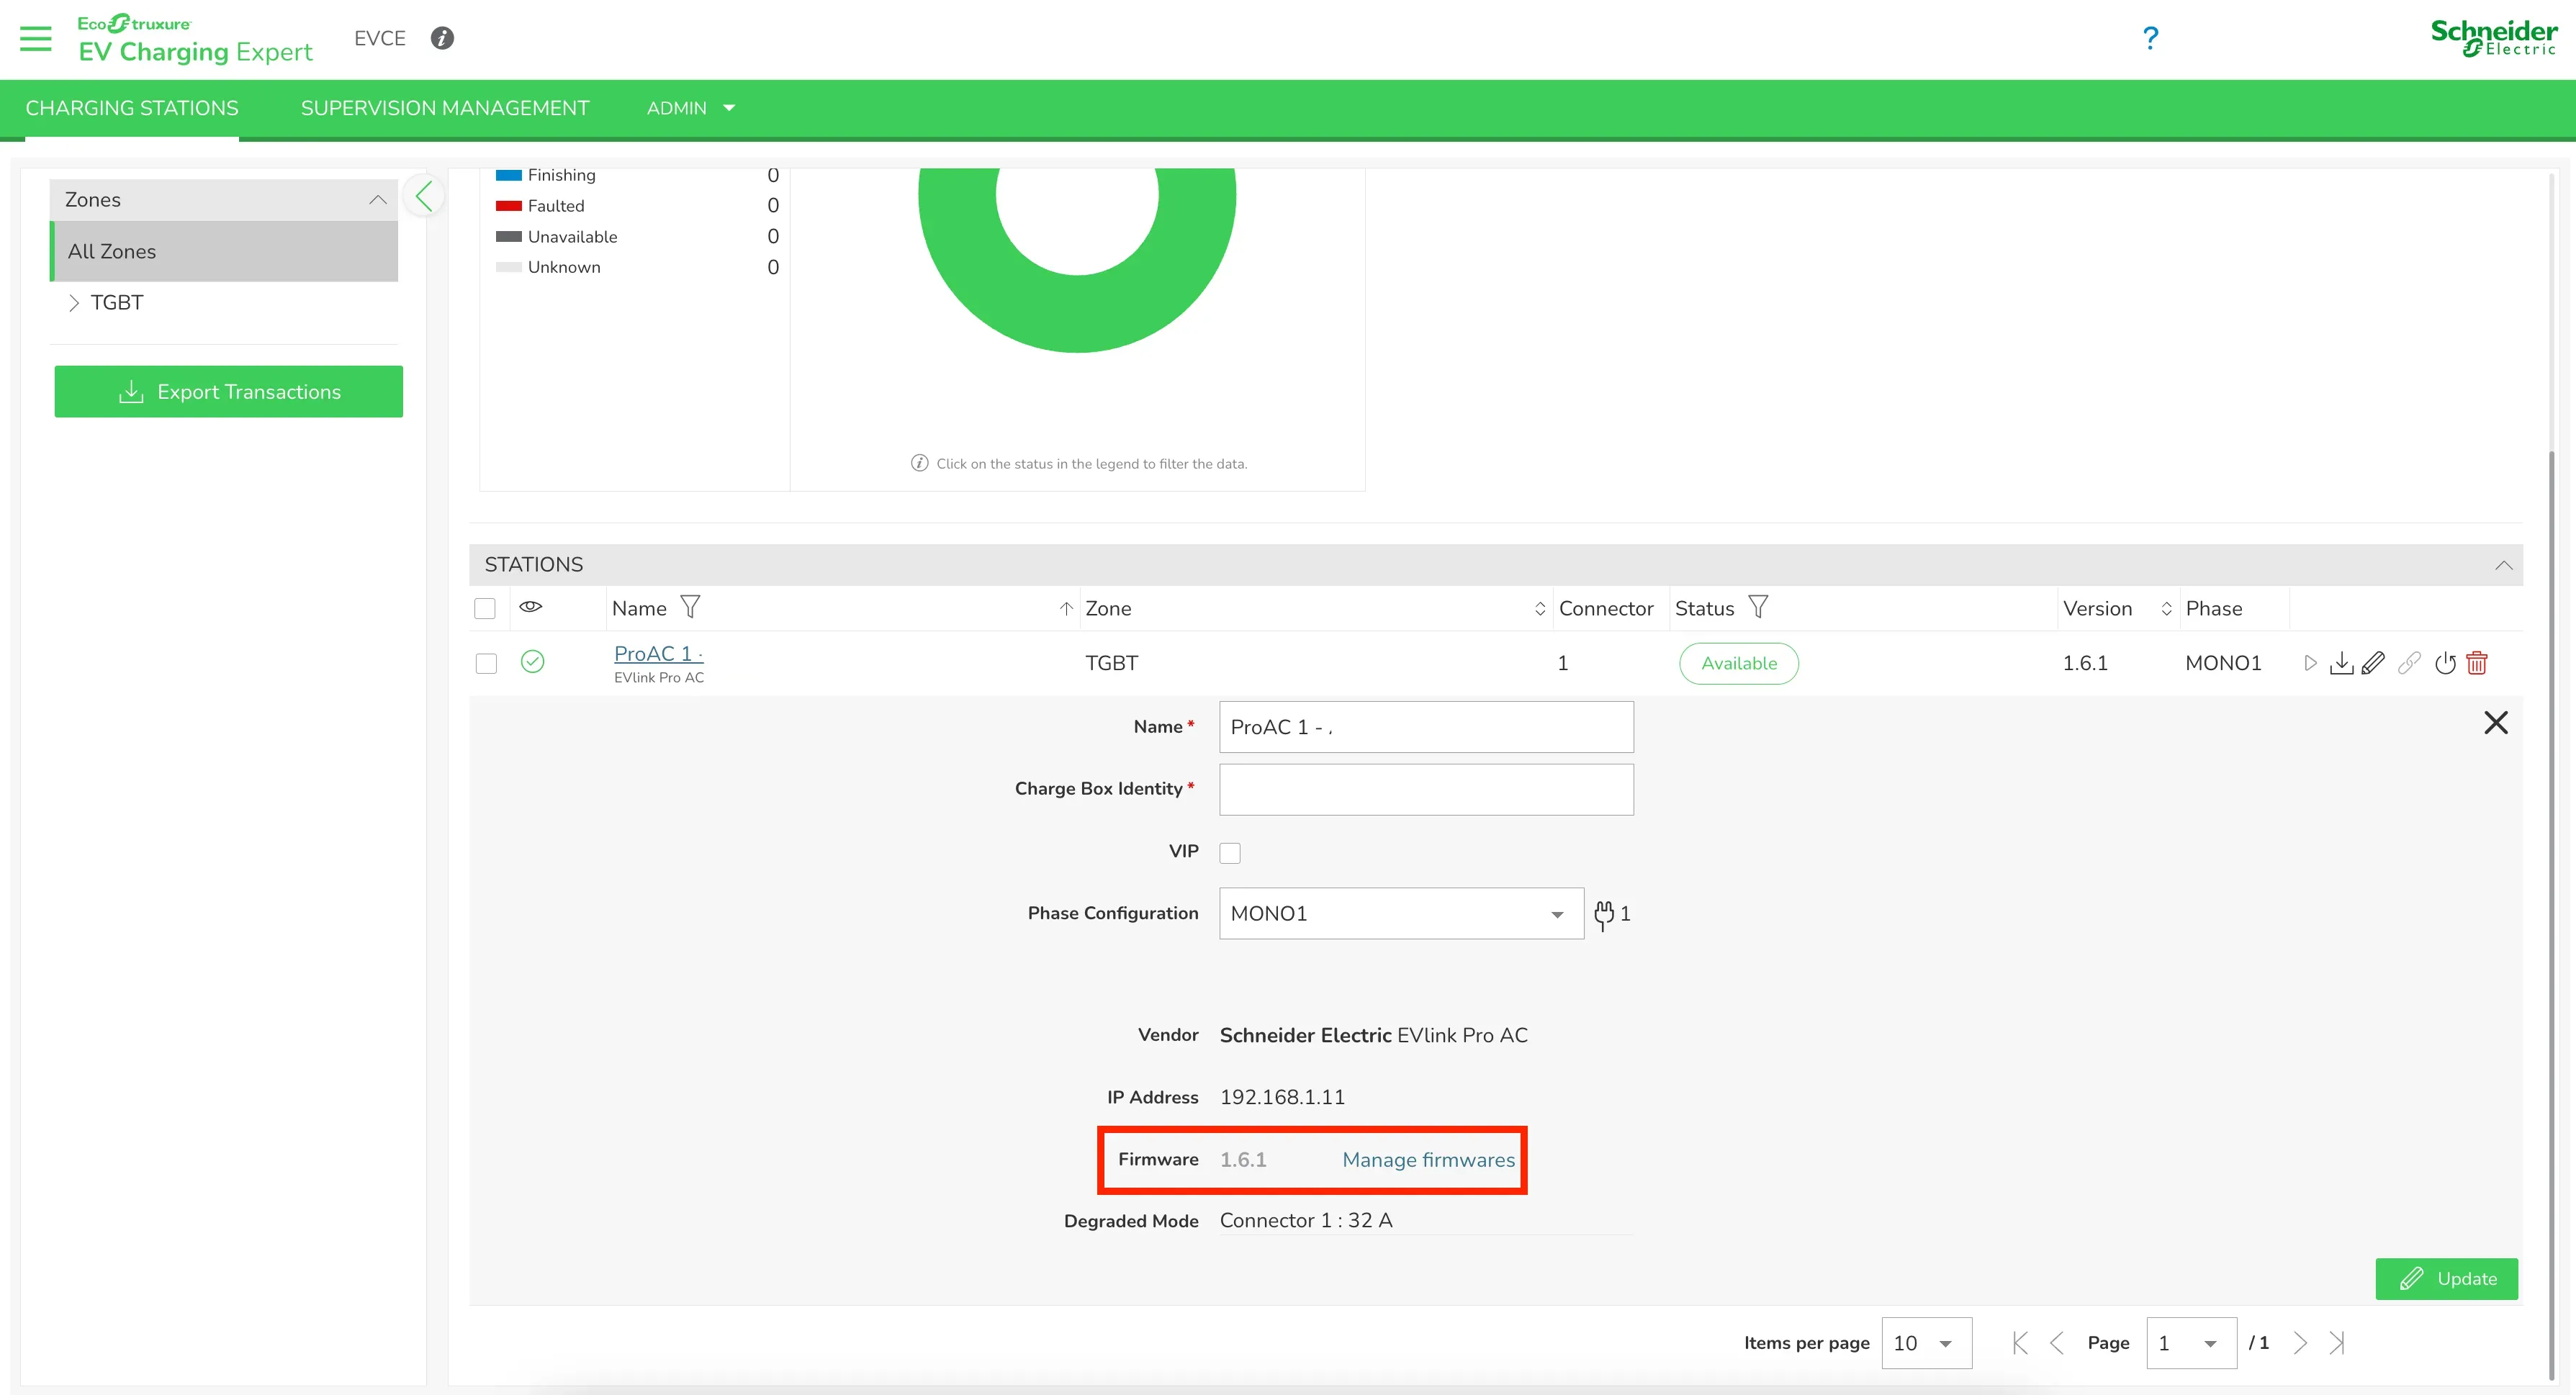Click the MONO1 phase cell in table

[x=2223, y=663]
